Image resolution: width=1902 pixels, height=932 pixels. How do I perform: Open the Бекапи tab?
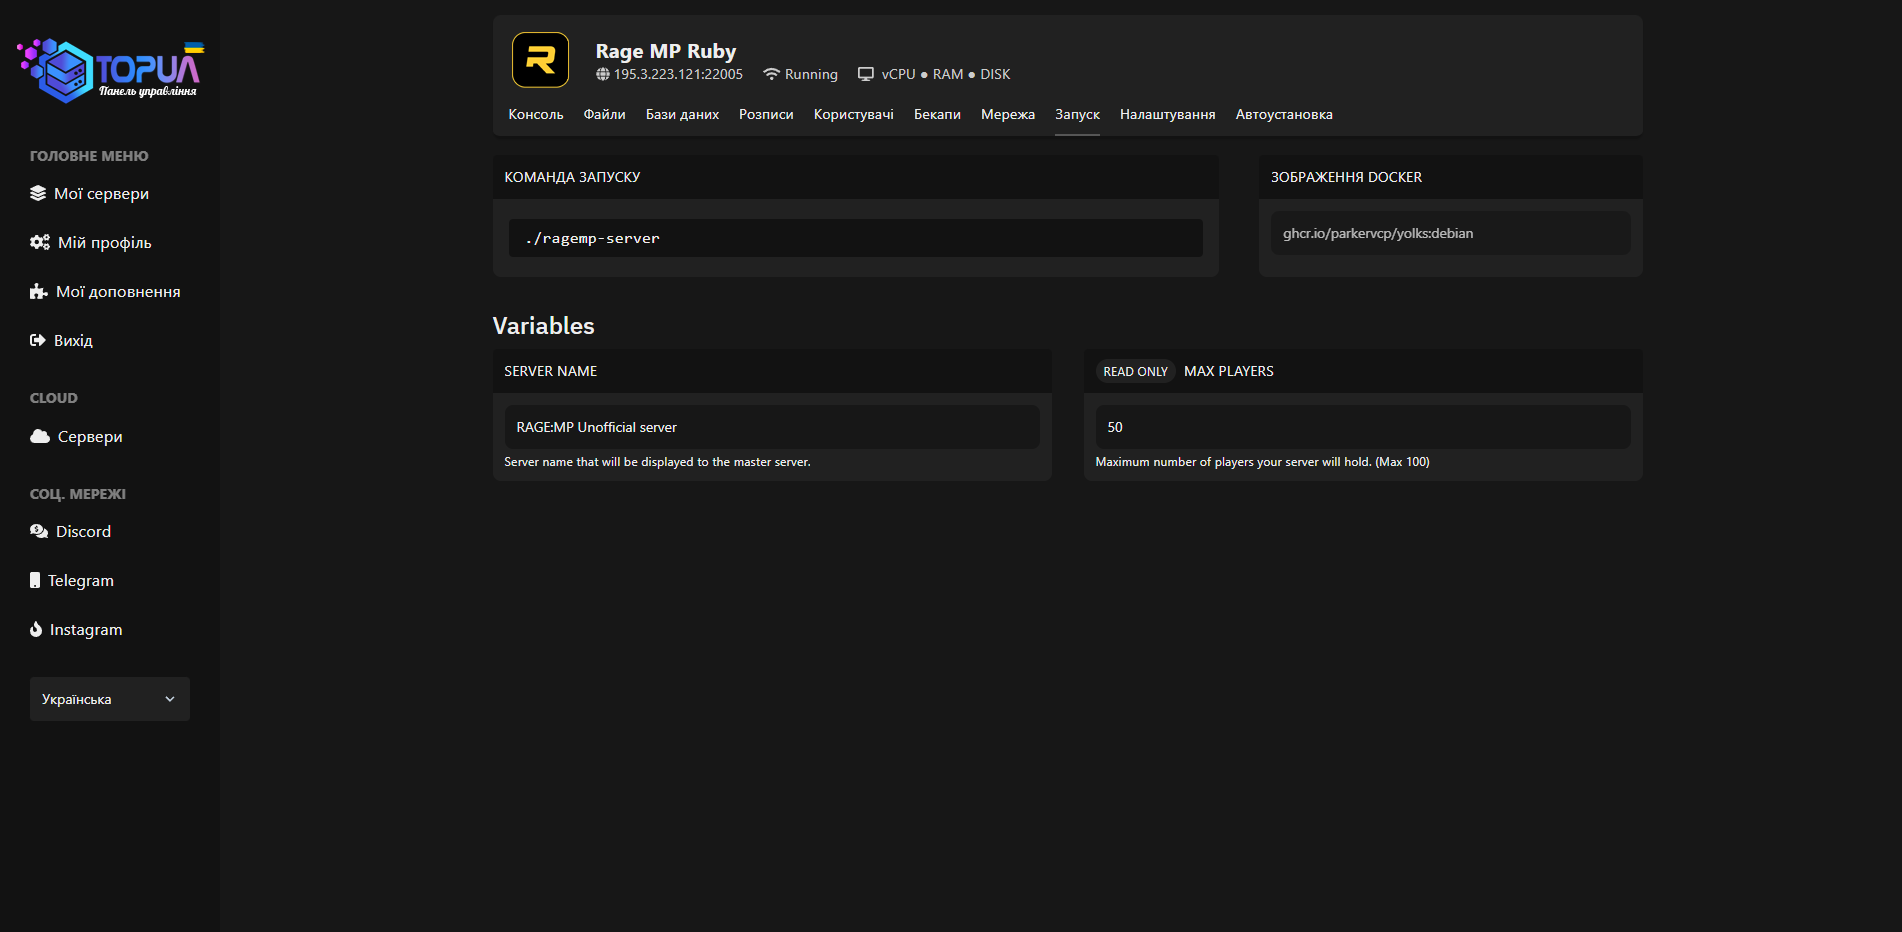point(937,114)
